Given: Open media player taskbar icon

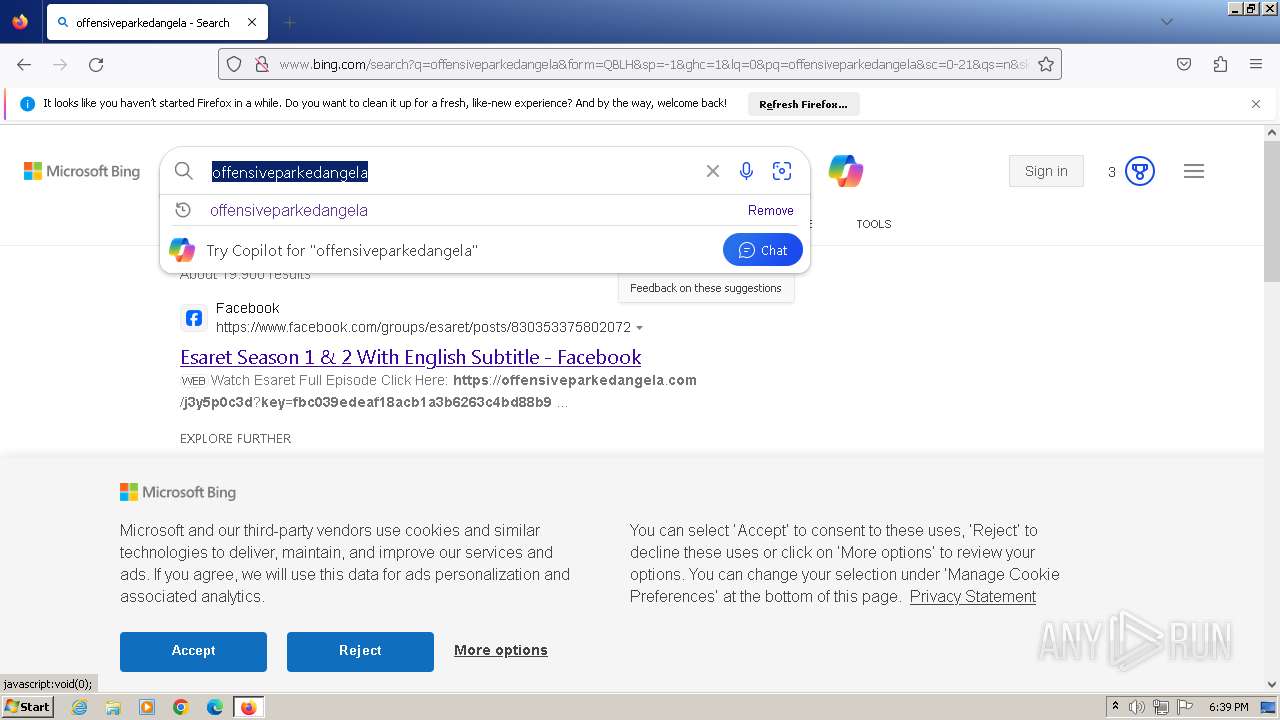Looking at the screenshot, I should (147, 707).
